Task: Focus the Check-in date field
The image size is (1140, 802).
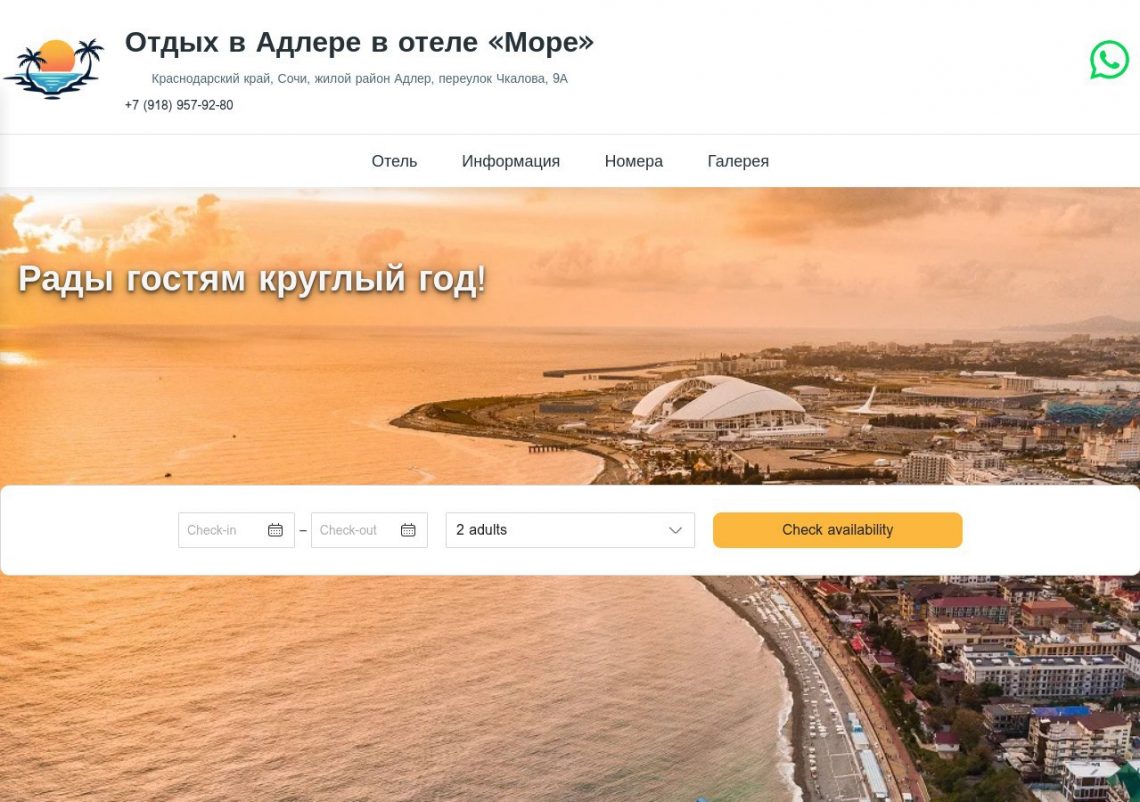Action: click(236, 530)
